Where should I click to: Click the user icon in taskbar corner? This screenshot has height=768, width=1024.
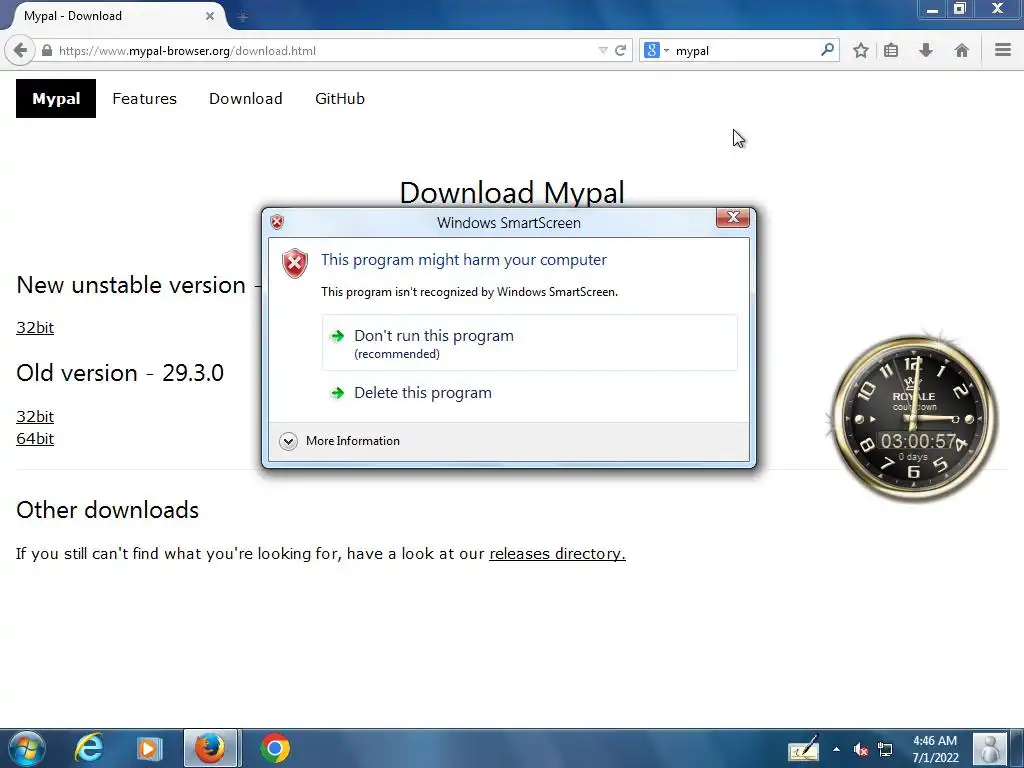coord(990,749)
